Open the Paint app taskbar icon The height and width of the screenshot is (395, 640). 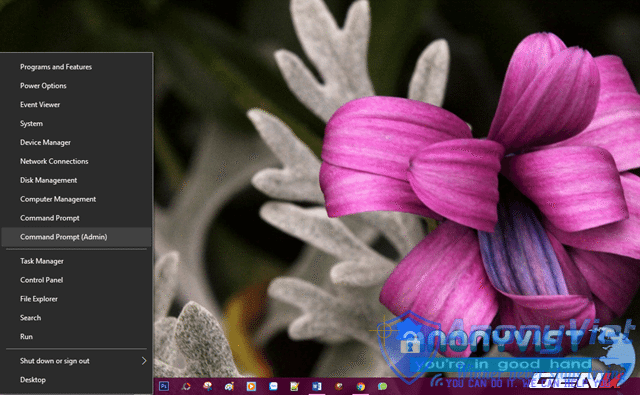coord(229,386)
